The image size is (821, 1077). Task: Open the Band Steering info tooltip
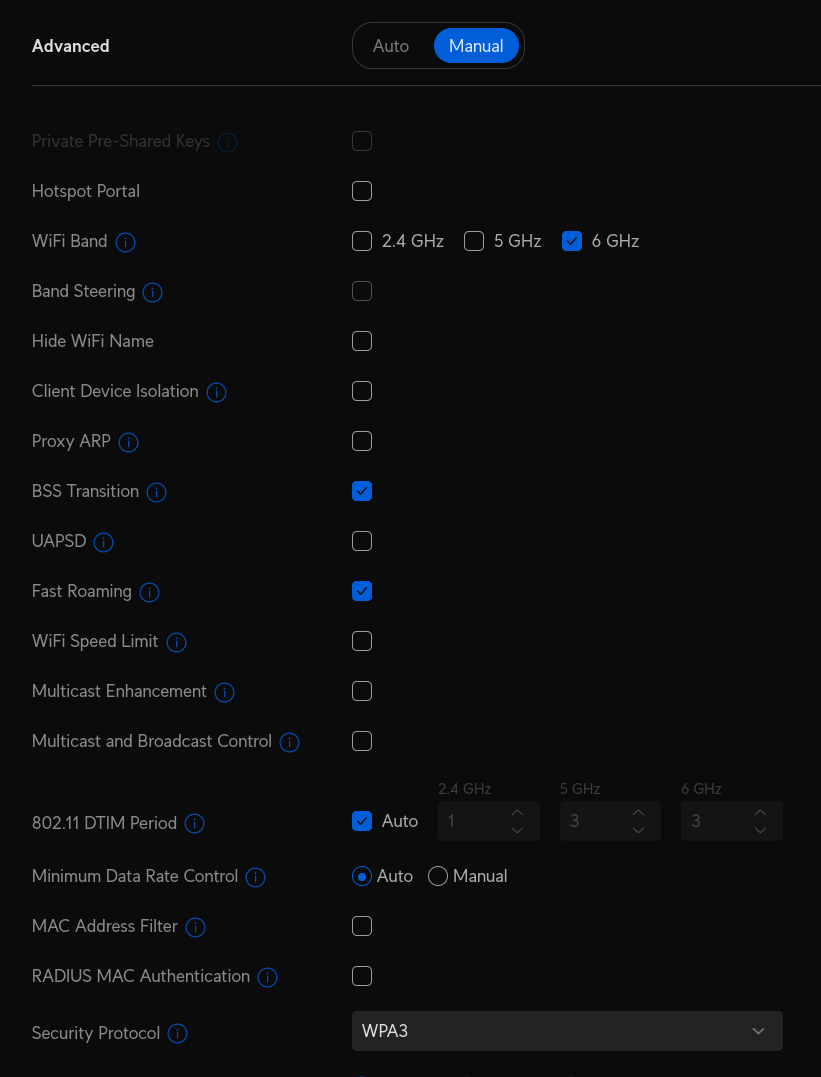click(x=152, y=292)
